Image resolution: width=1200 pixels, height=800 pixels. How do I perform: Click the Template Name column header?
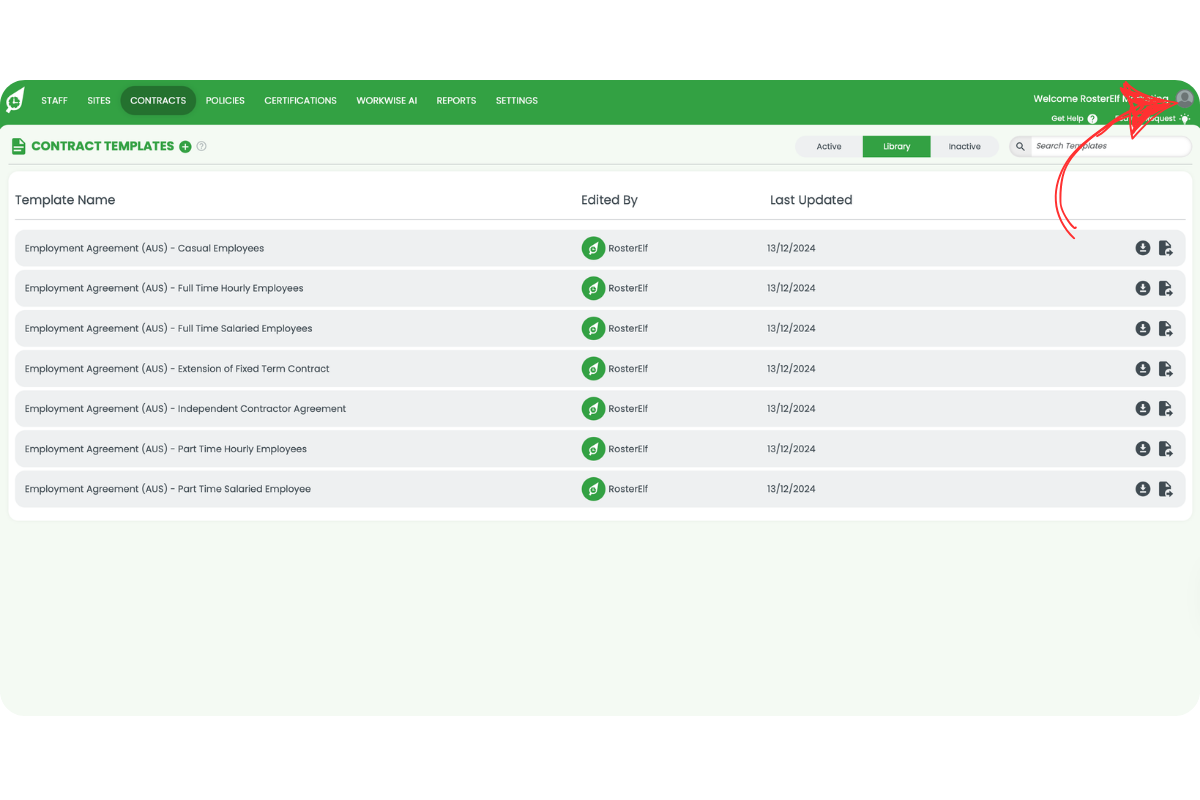(65, 200)
